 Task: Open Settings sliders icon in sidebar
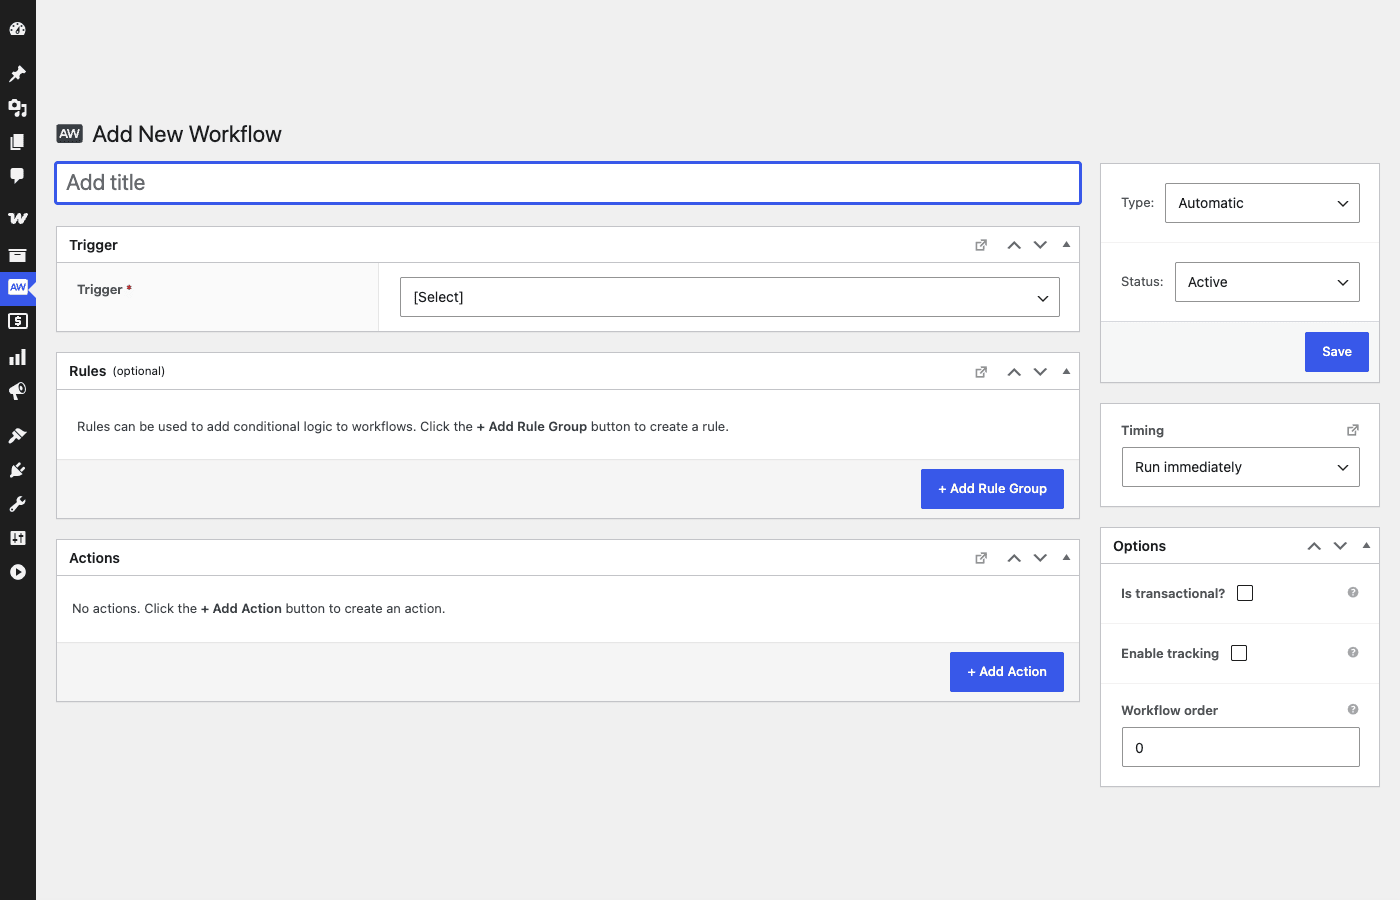[17, 538]
